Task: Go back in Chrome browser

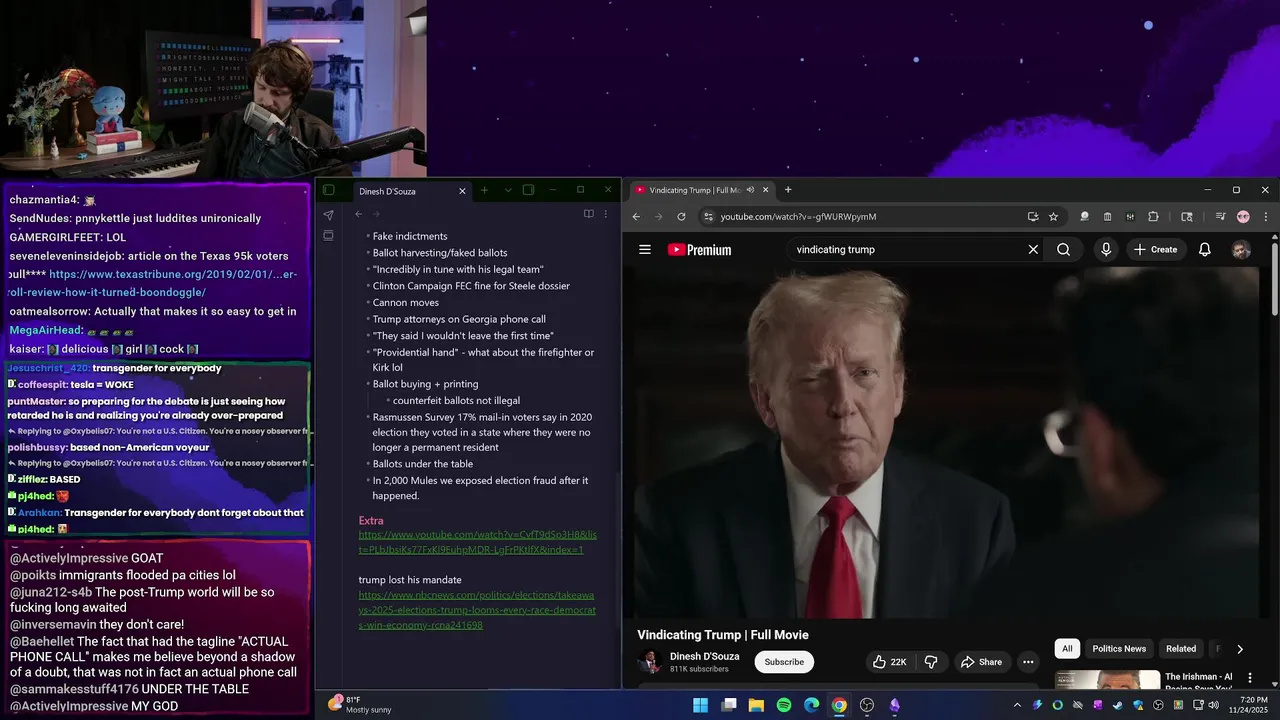Action: tap(636, 217)
